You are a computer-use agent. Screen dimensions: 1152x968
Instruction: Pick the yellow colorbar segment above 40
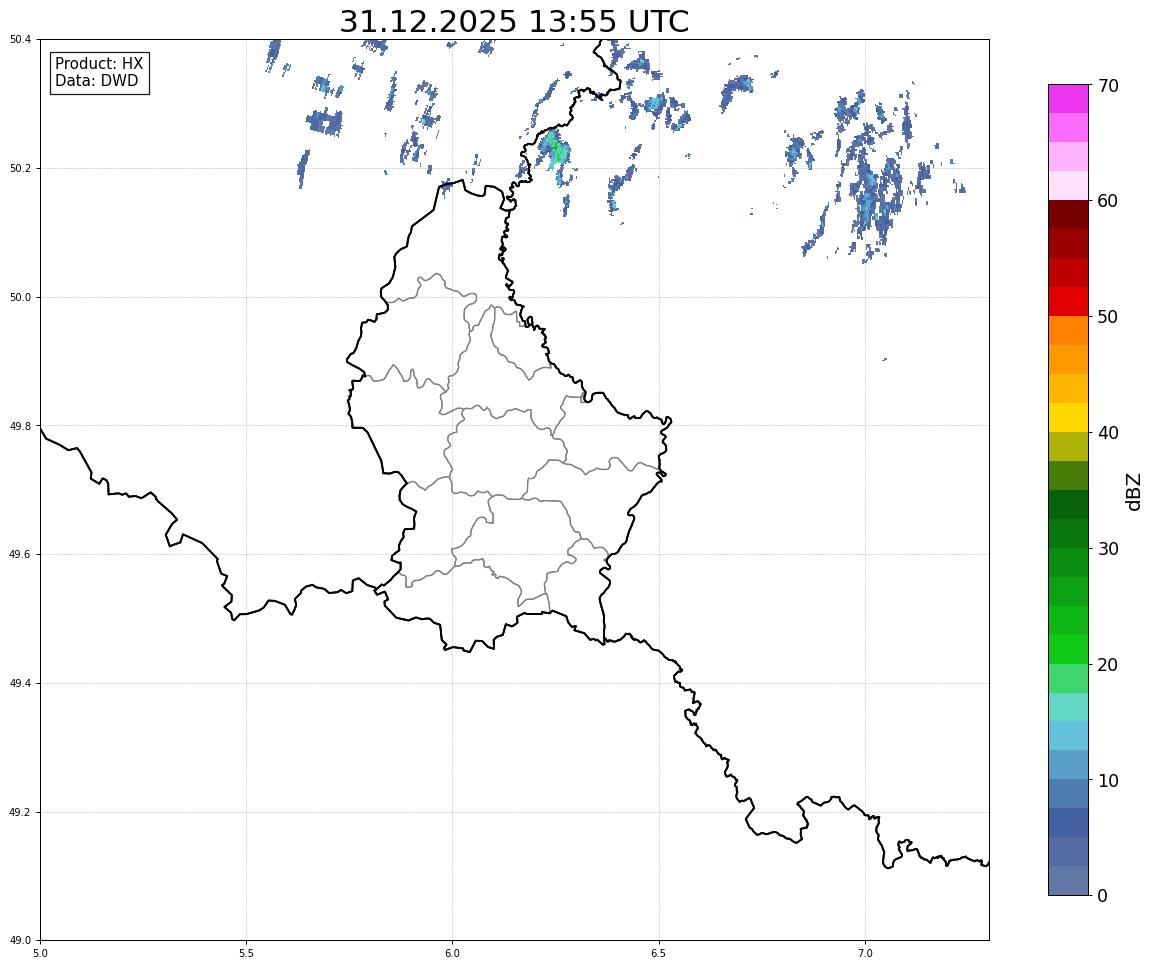pos(1068,418)
